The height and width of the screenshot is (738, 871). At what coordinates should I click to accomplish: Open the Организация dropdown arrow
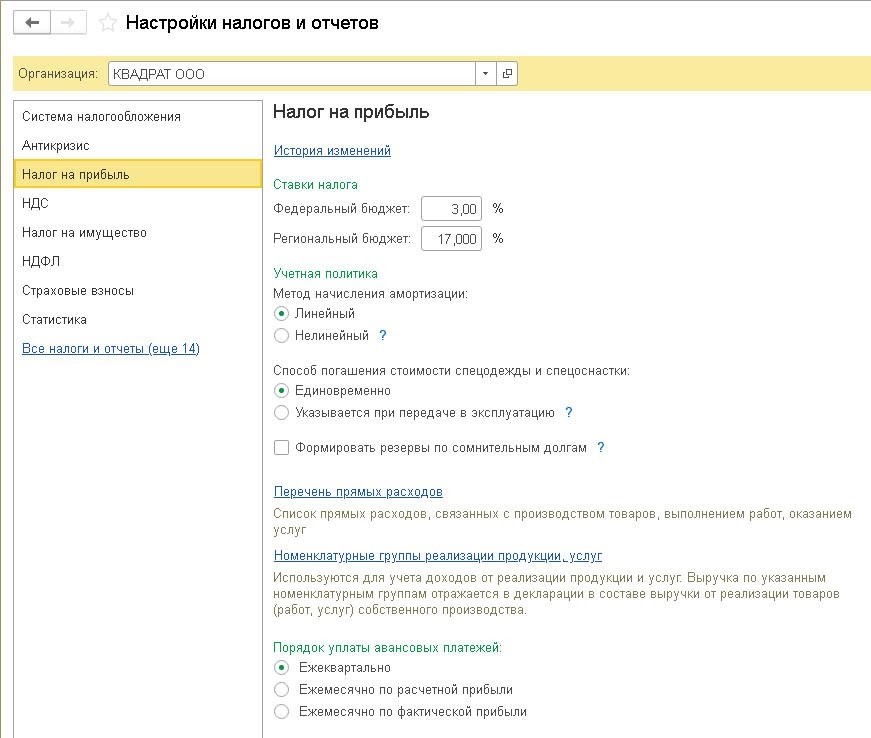tap(484, 73)
